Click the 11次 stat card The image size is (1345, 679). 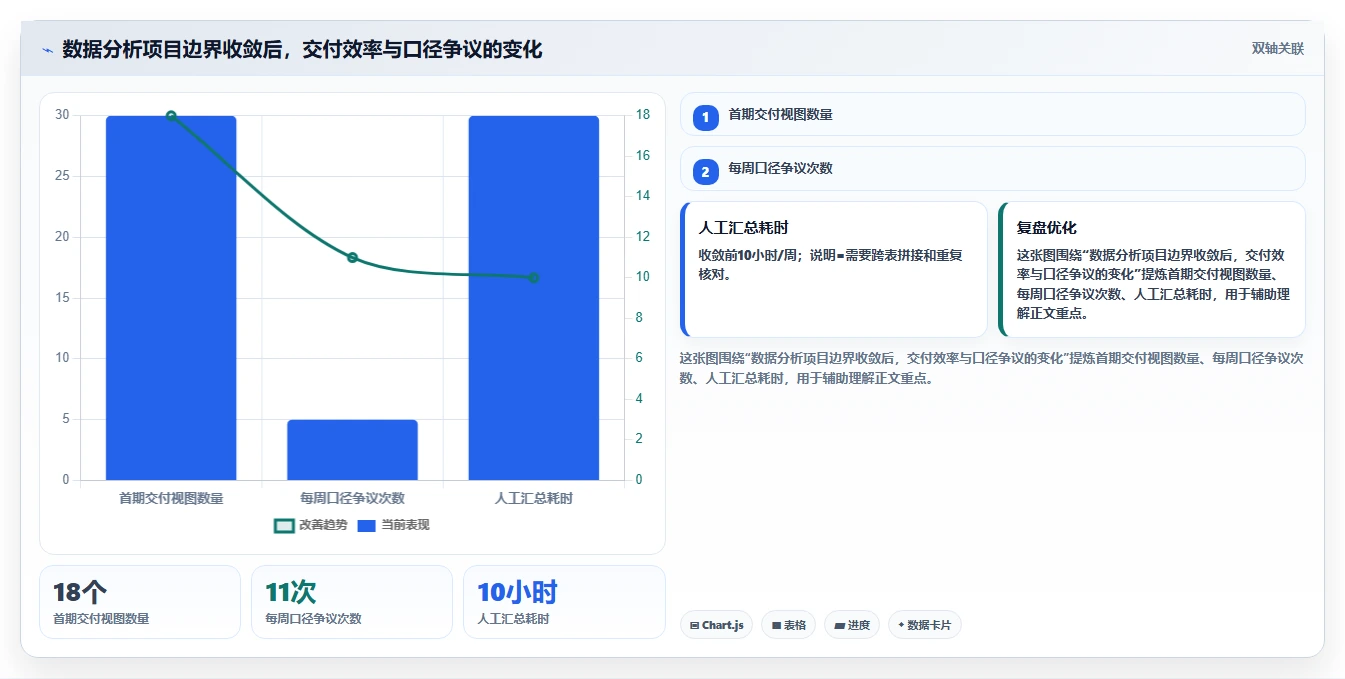[x=352, y=602]
